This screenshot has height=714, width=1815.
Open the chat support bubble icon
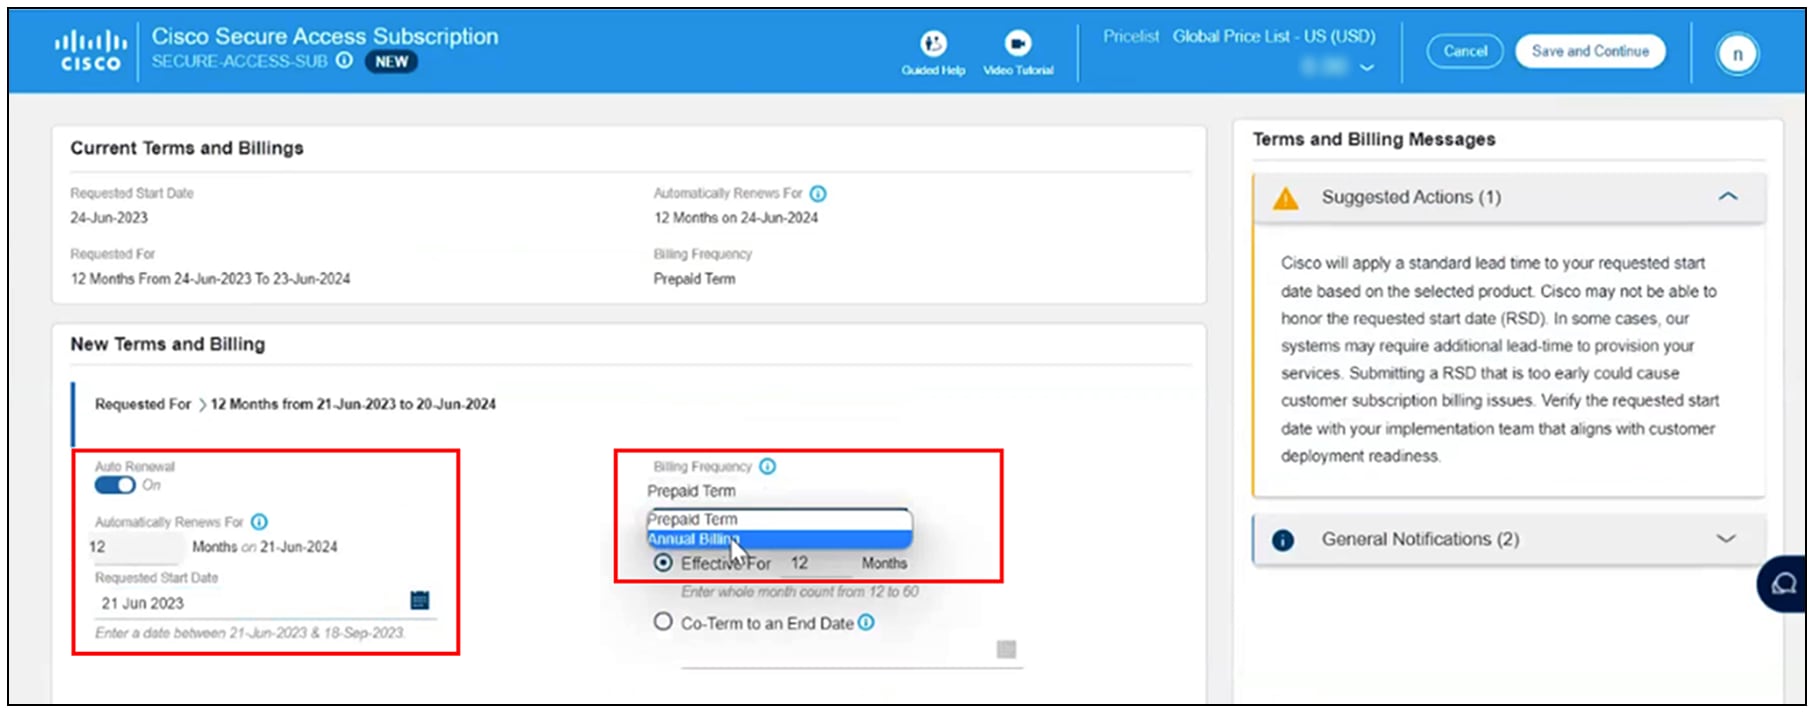[1783, 584]
